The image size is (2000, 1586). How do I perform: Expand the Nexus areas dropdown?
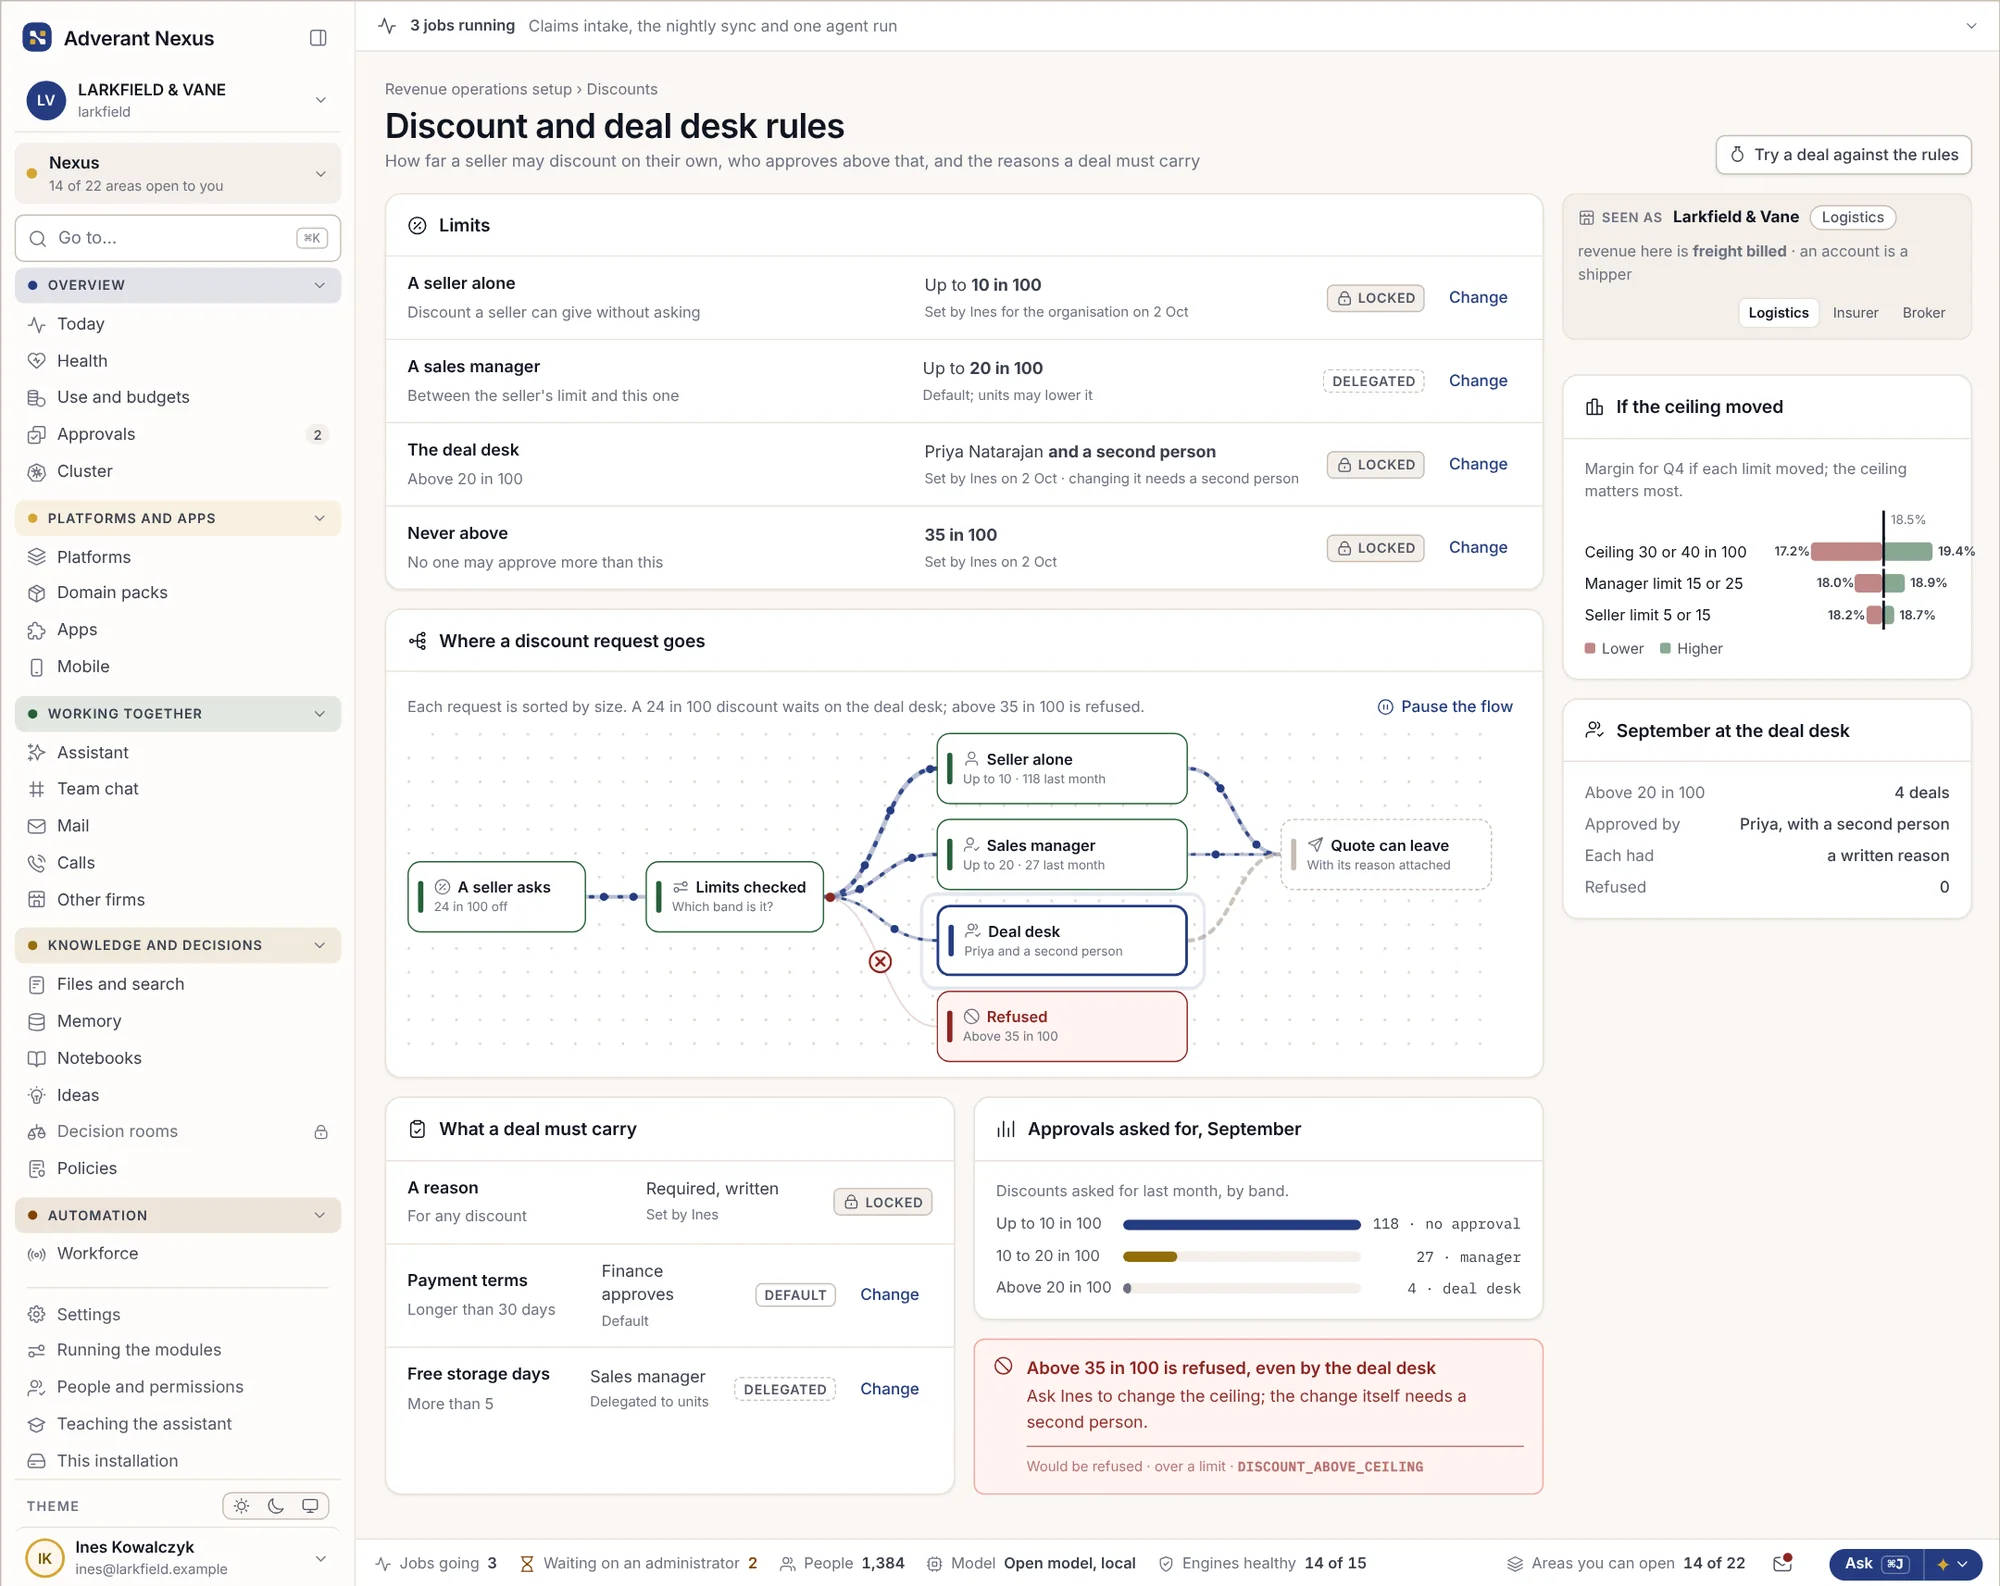click(178, 173)
